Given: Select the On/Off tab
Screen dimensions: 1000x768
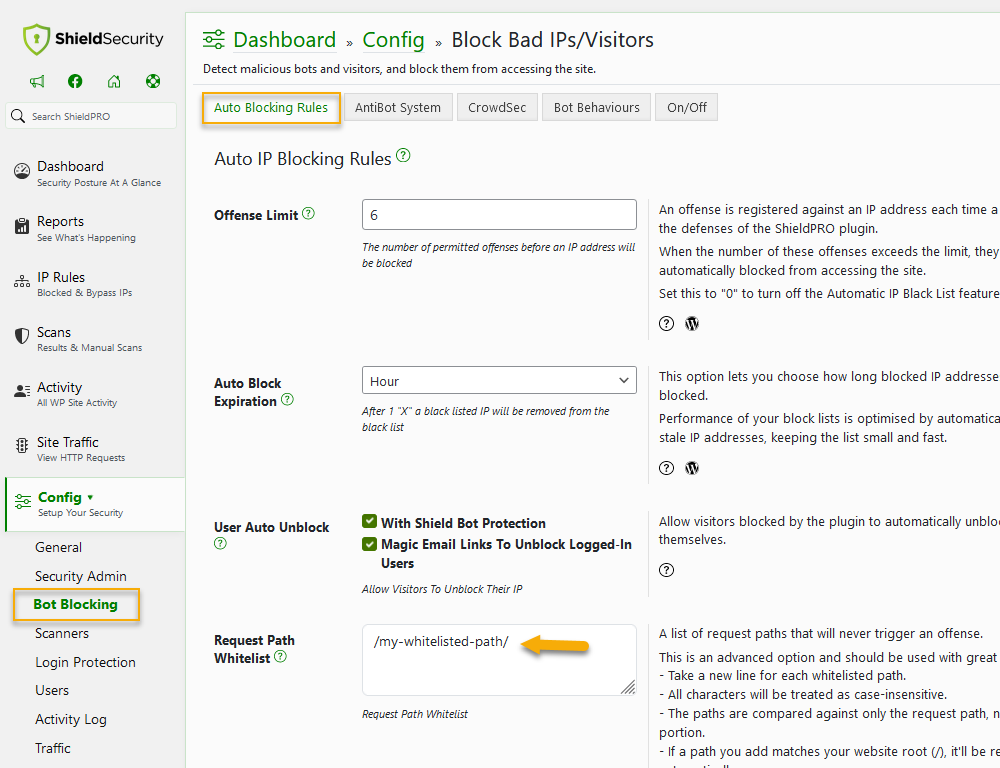Looking at the screenshot, I should pos(687,108).
